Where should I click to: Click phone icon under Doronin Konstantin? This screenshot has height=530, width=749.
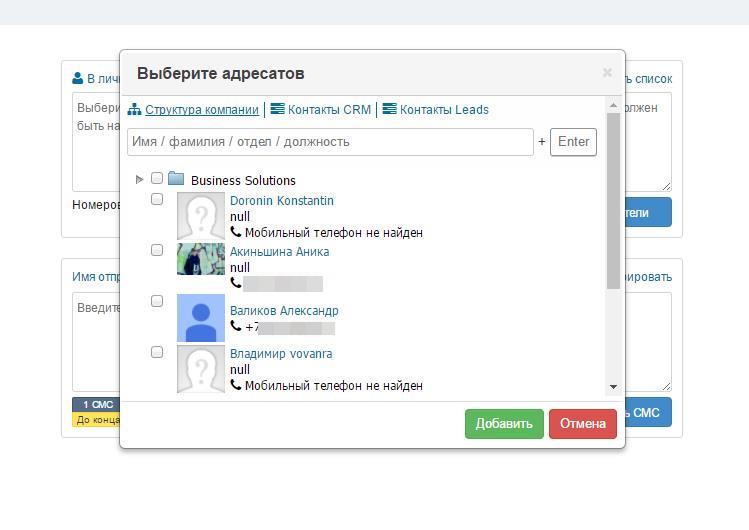click(235, 232)
